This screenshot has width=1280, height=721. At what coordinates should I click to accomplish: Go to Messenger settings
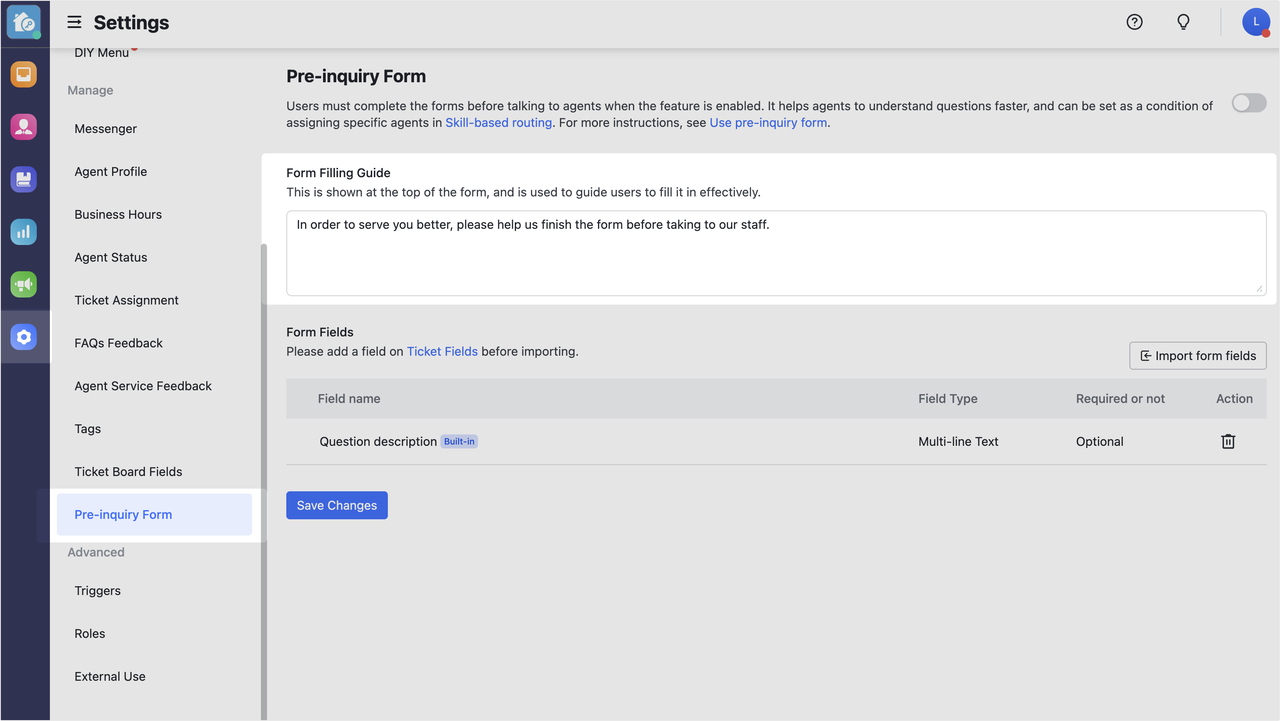(106, 129)
